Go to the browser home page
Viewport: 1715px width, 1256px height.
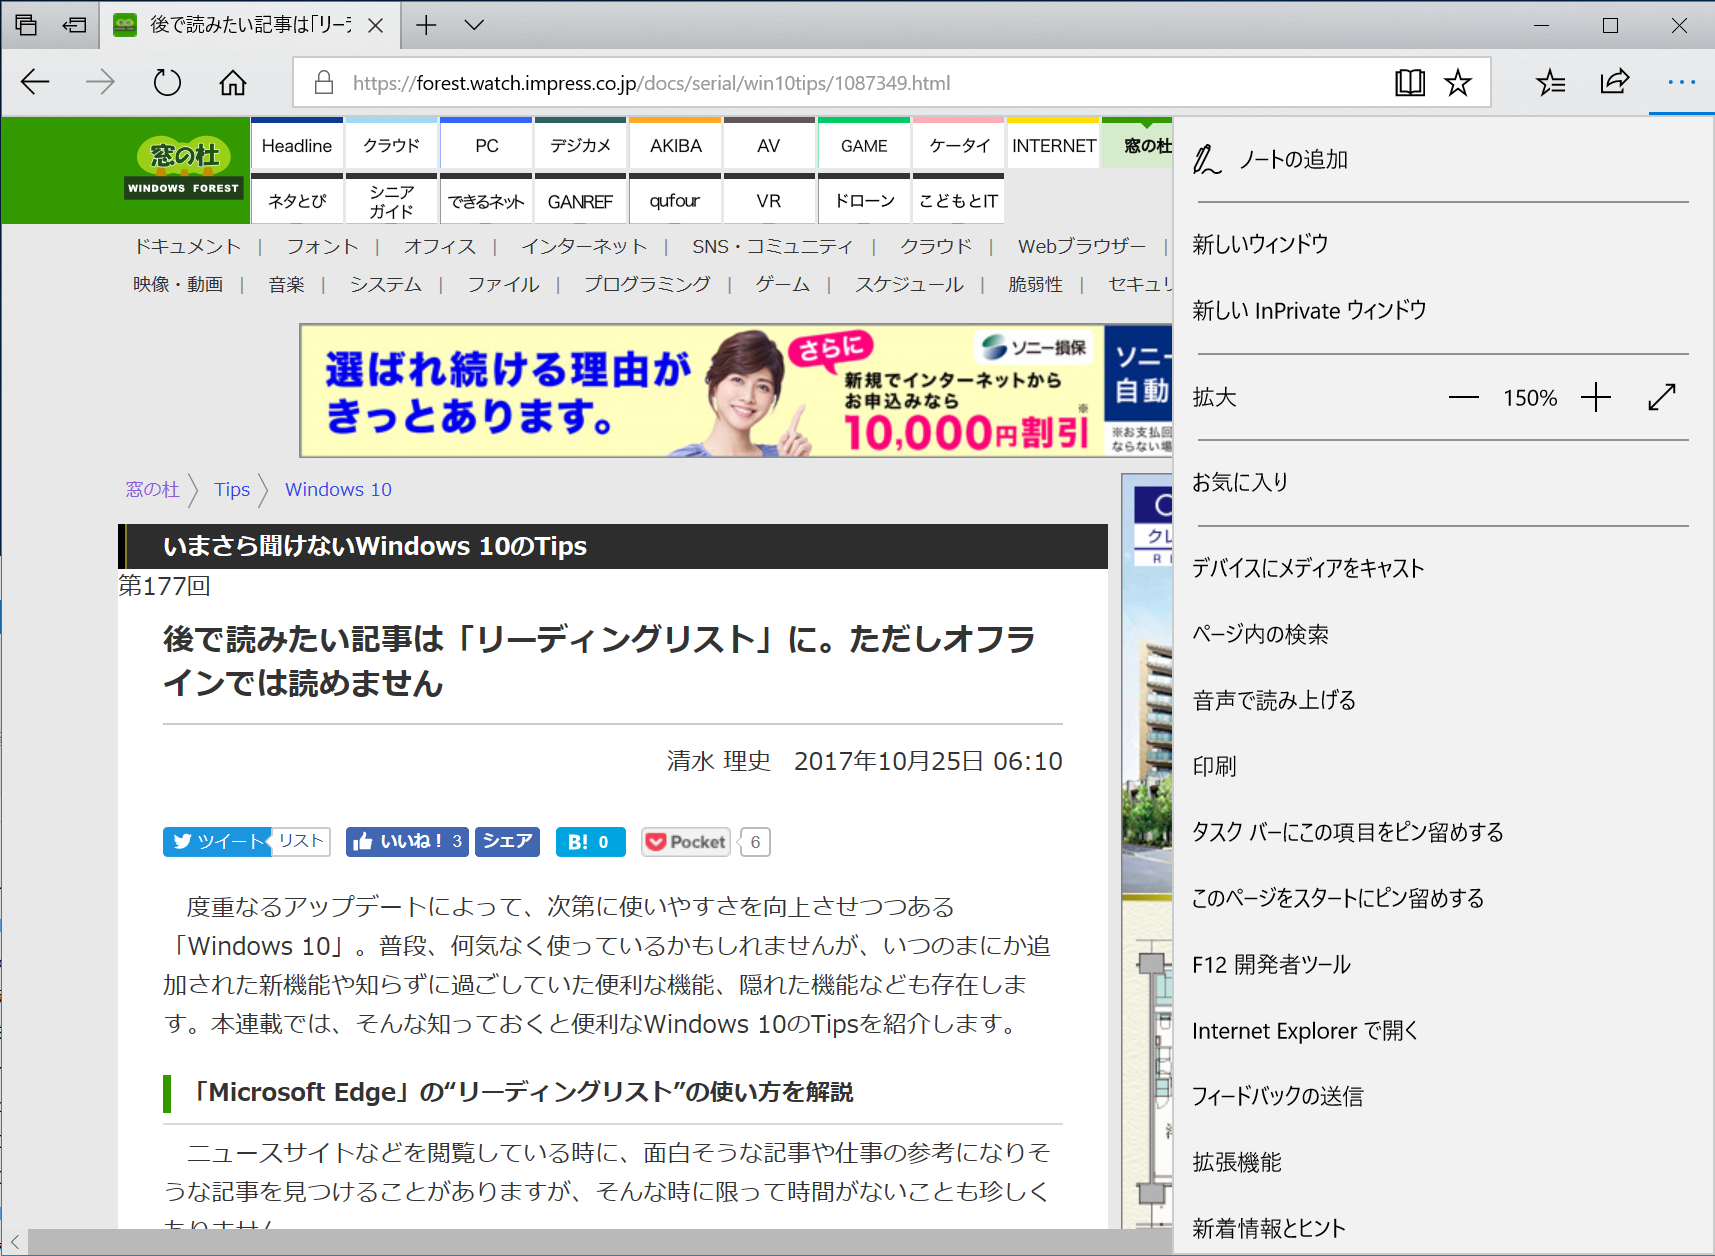[233, 83]
